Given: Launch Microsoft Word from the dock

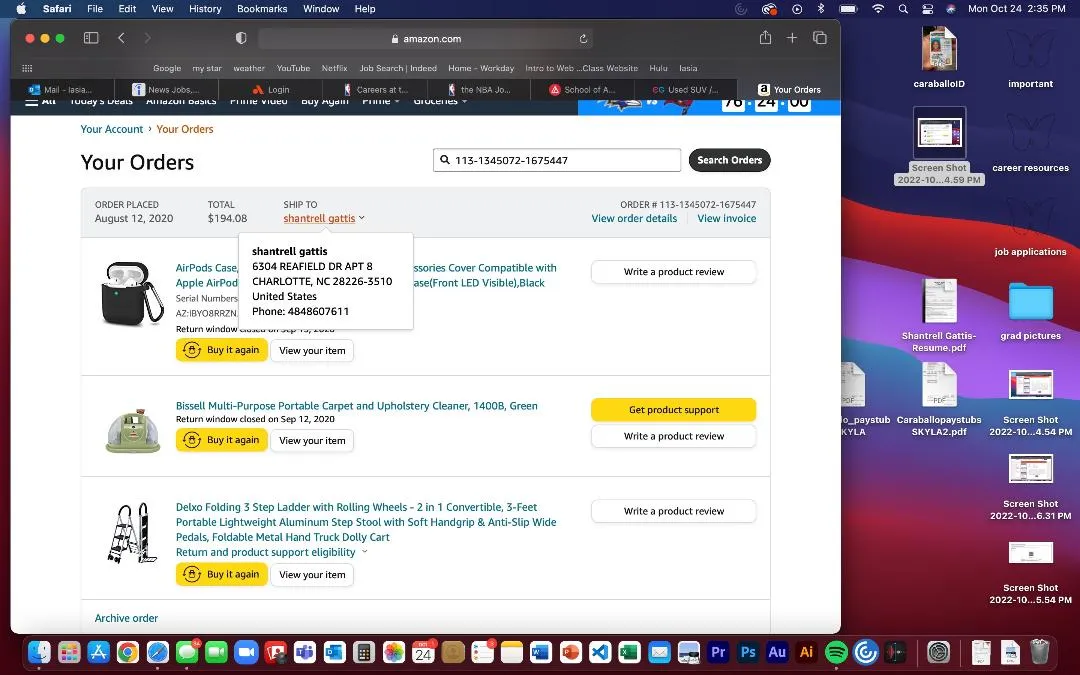Looking at the screenshot, I should click(x=541, y=652).
